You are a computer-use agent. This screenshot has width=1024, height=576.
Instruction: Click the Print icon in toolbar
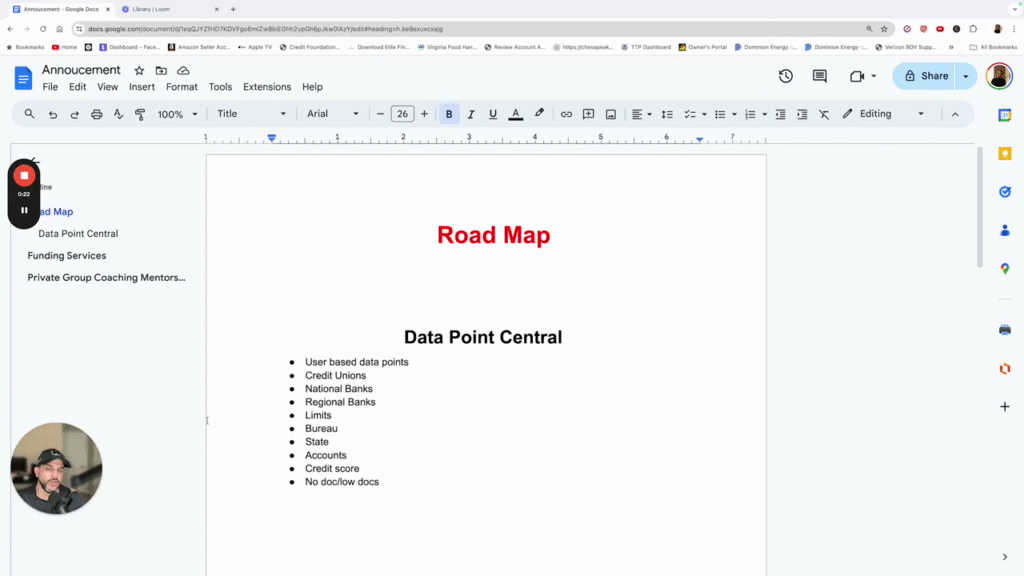point(97,114)
